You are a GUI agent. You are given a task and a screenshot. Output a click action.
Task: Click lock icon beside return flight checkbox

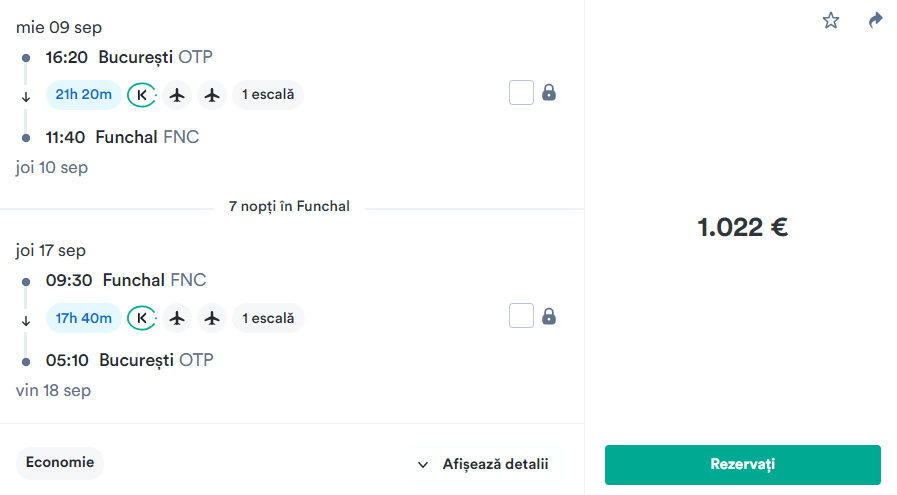tap(549, 317)
